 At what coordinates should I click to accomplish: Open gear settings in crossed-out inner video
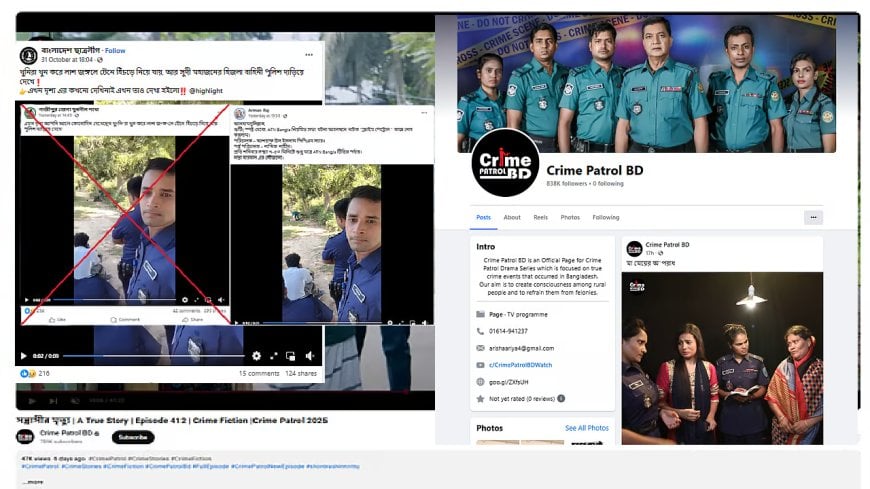185,300
